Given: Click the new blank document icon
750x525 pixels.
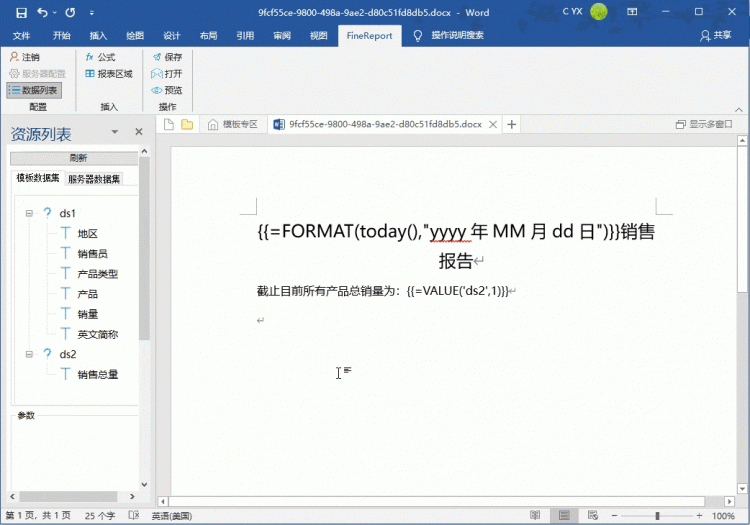Looking at the screenshot, I should tap(168, 124).
